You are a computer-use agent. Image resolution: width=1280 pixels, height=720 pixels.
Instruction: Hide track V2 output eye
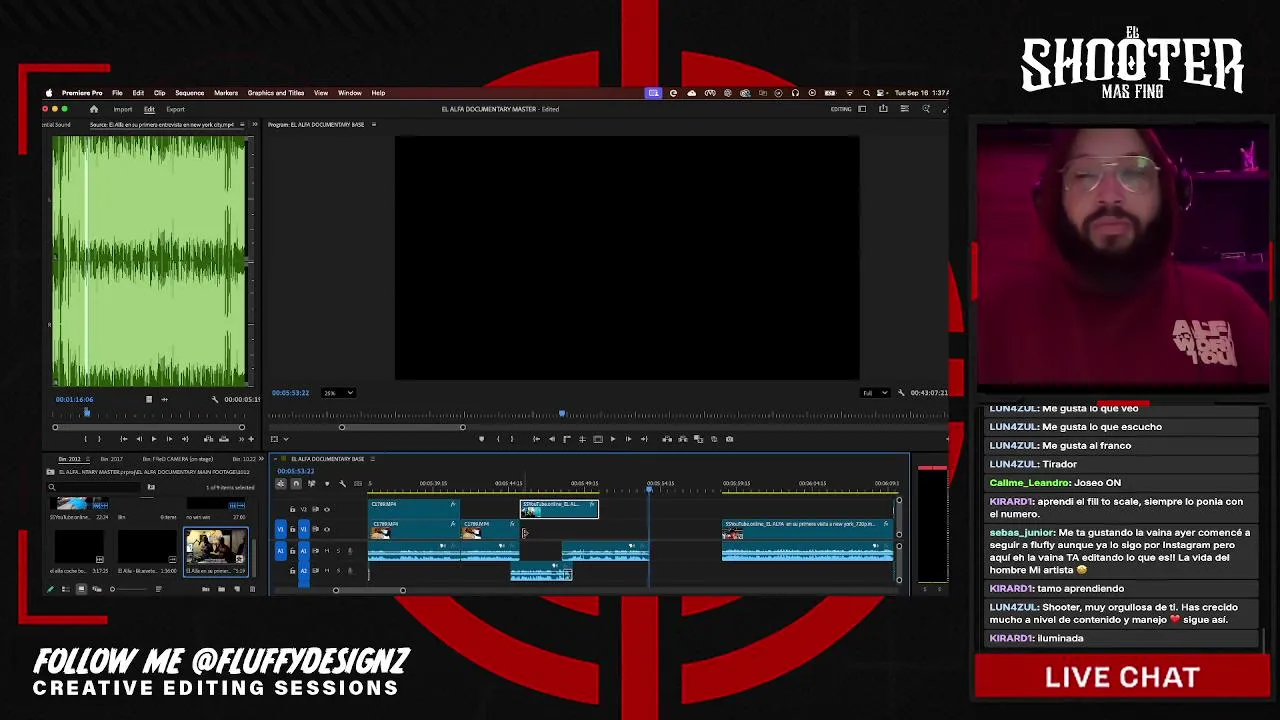[x=327, y=510]
